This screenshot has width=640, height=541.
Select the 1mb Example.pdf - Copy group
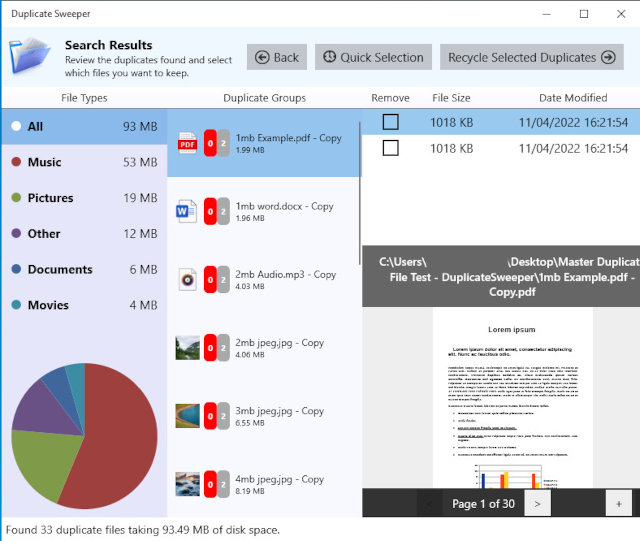[264, 143]
